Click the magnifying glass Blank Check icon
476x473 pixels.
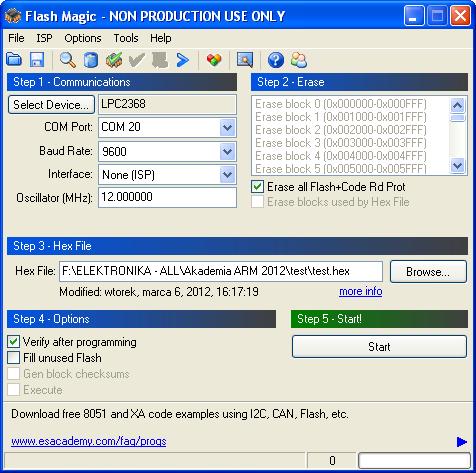pos(68,60)
